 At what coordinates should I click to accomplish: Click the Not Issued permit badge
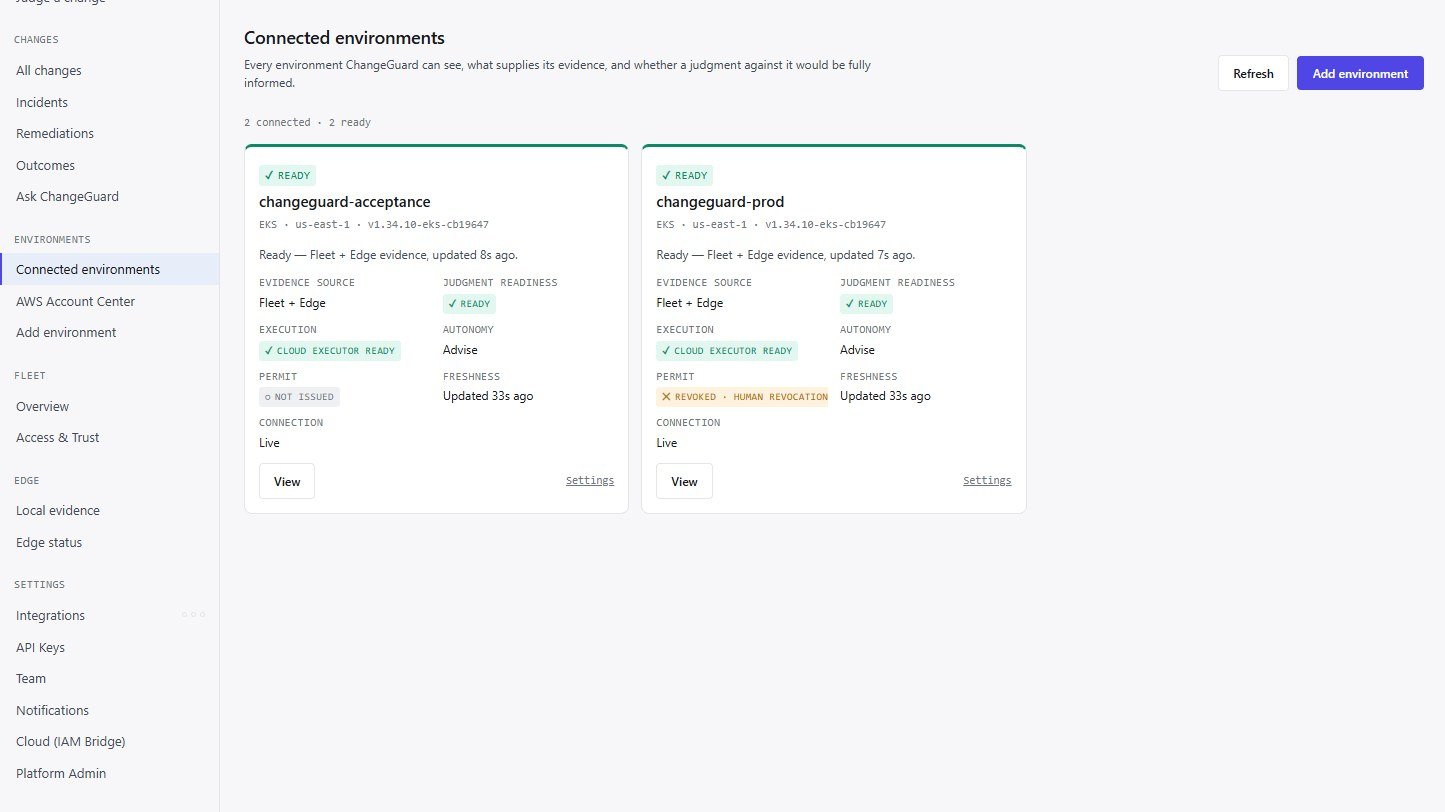click(299, 397)
